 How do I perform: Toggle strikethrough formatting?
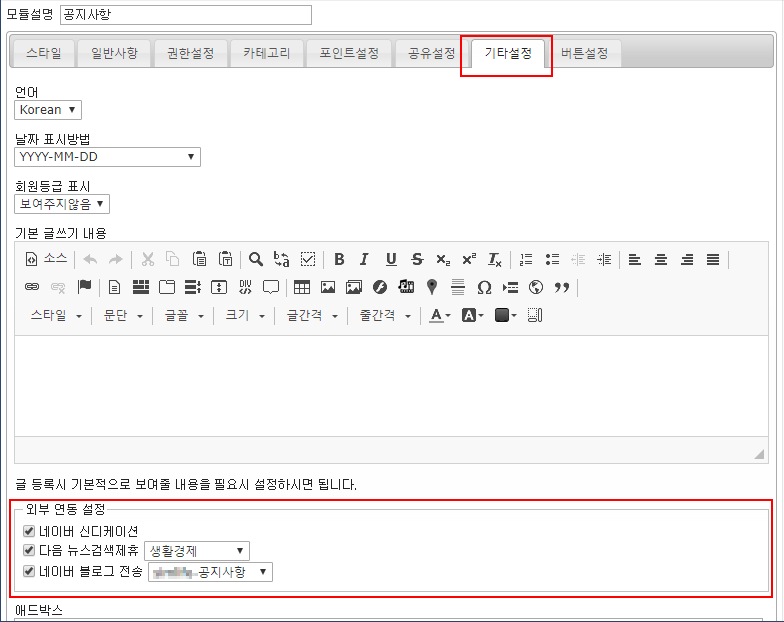[417, 259]
